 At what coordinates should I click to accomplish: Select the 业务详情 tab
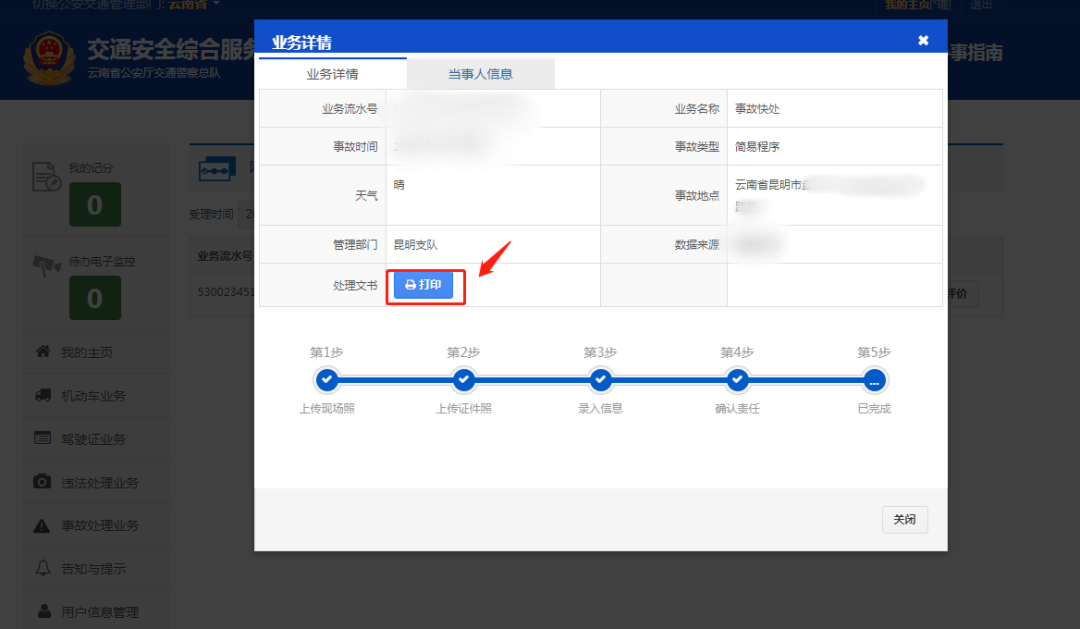tap(332, 74)
